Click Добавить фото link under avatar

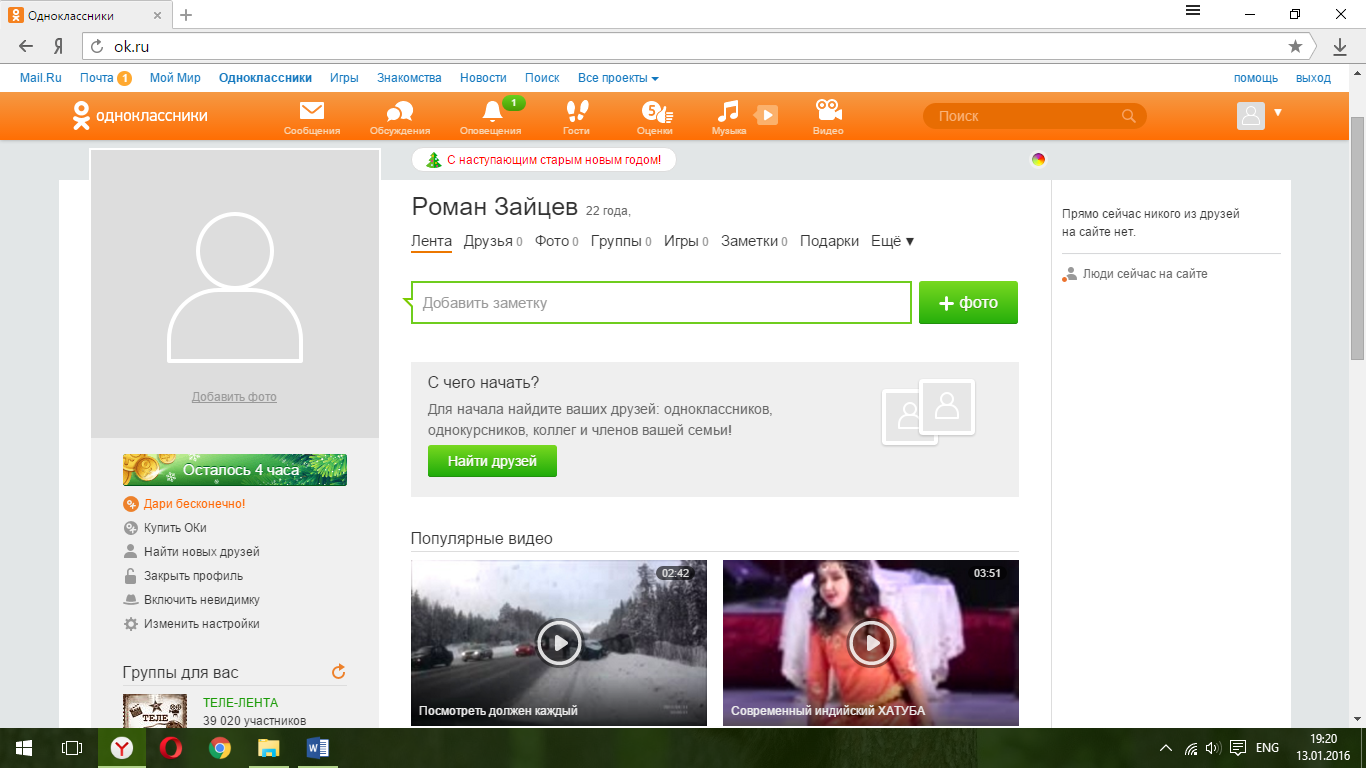(234, 397)
